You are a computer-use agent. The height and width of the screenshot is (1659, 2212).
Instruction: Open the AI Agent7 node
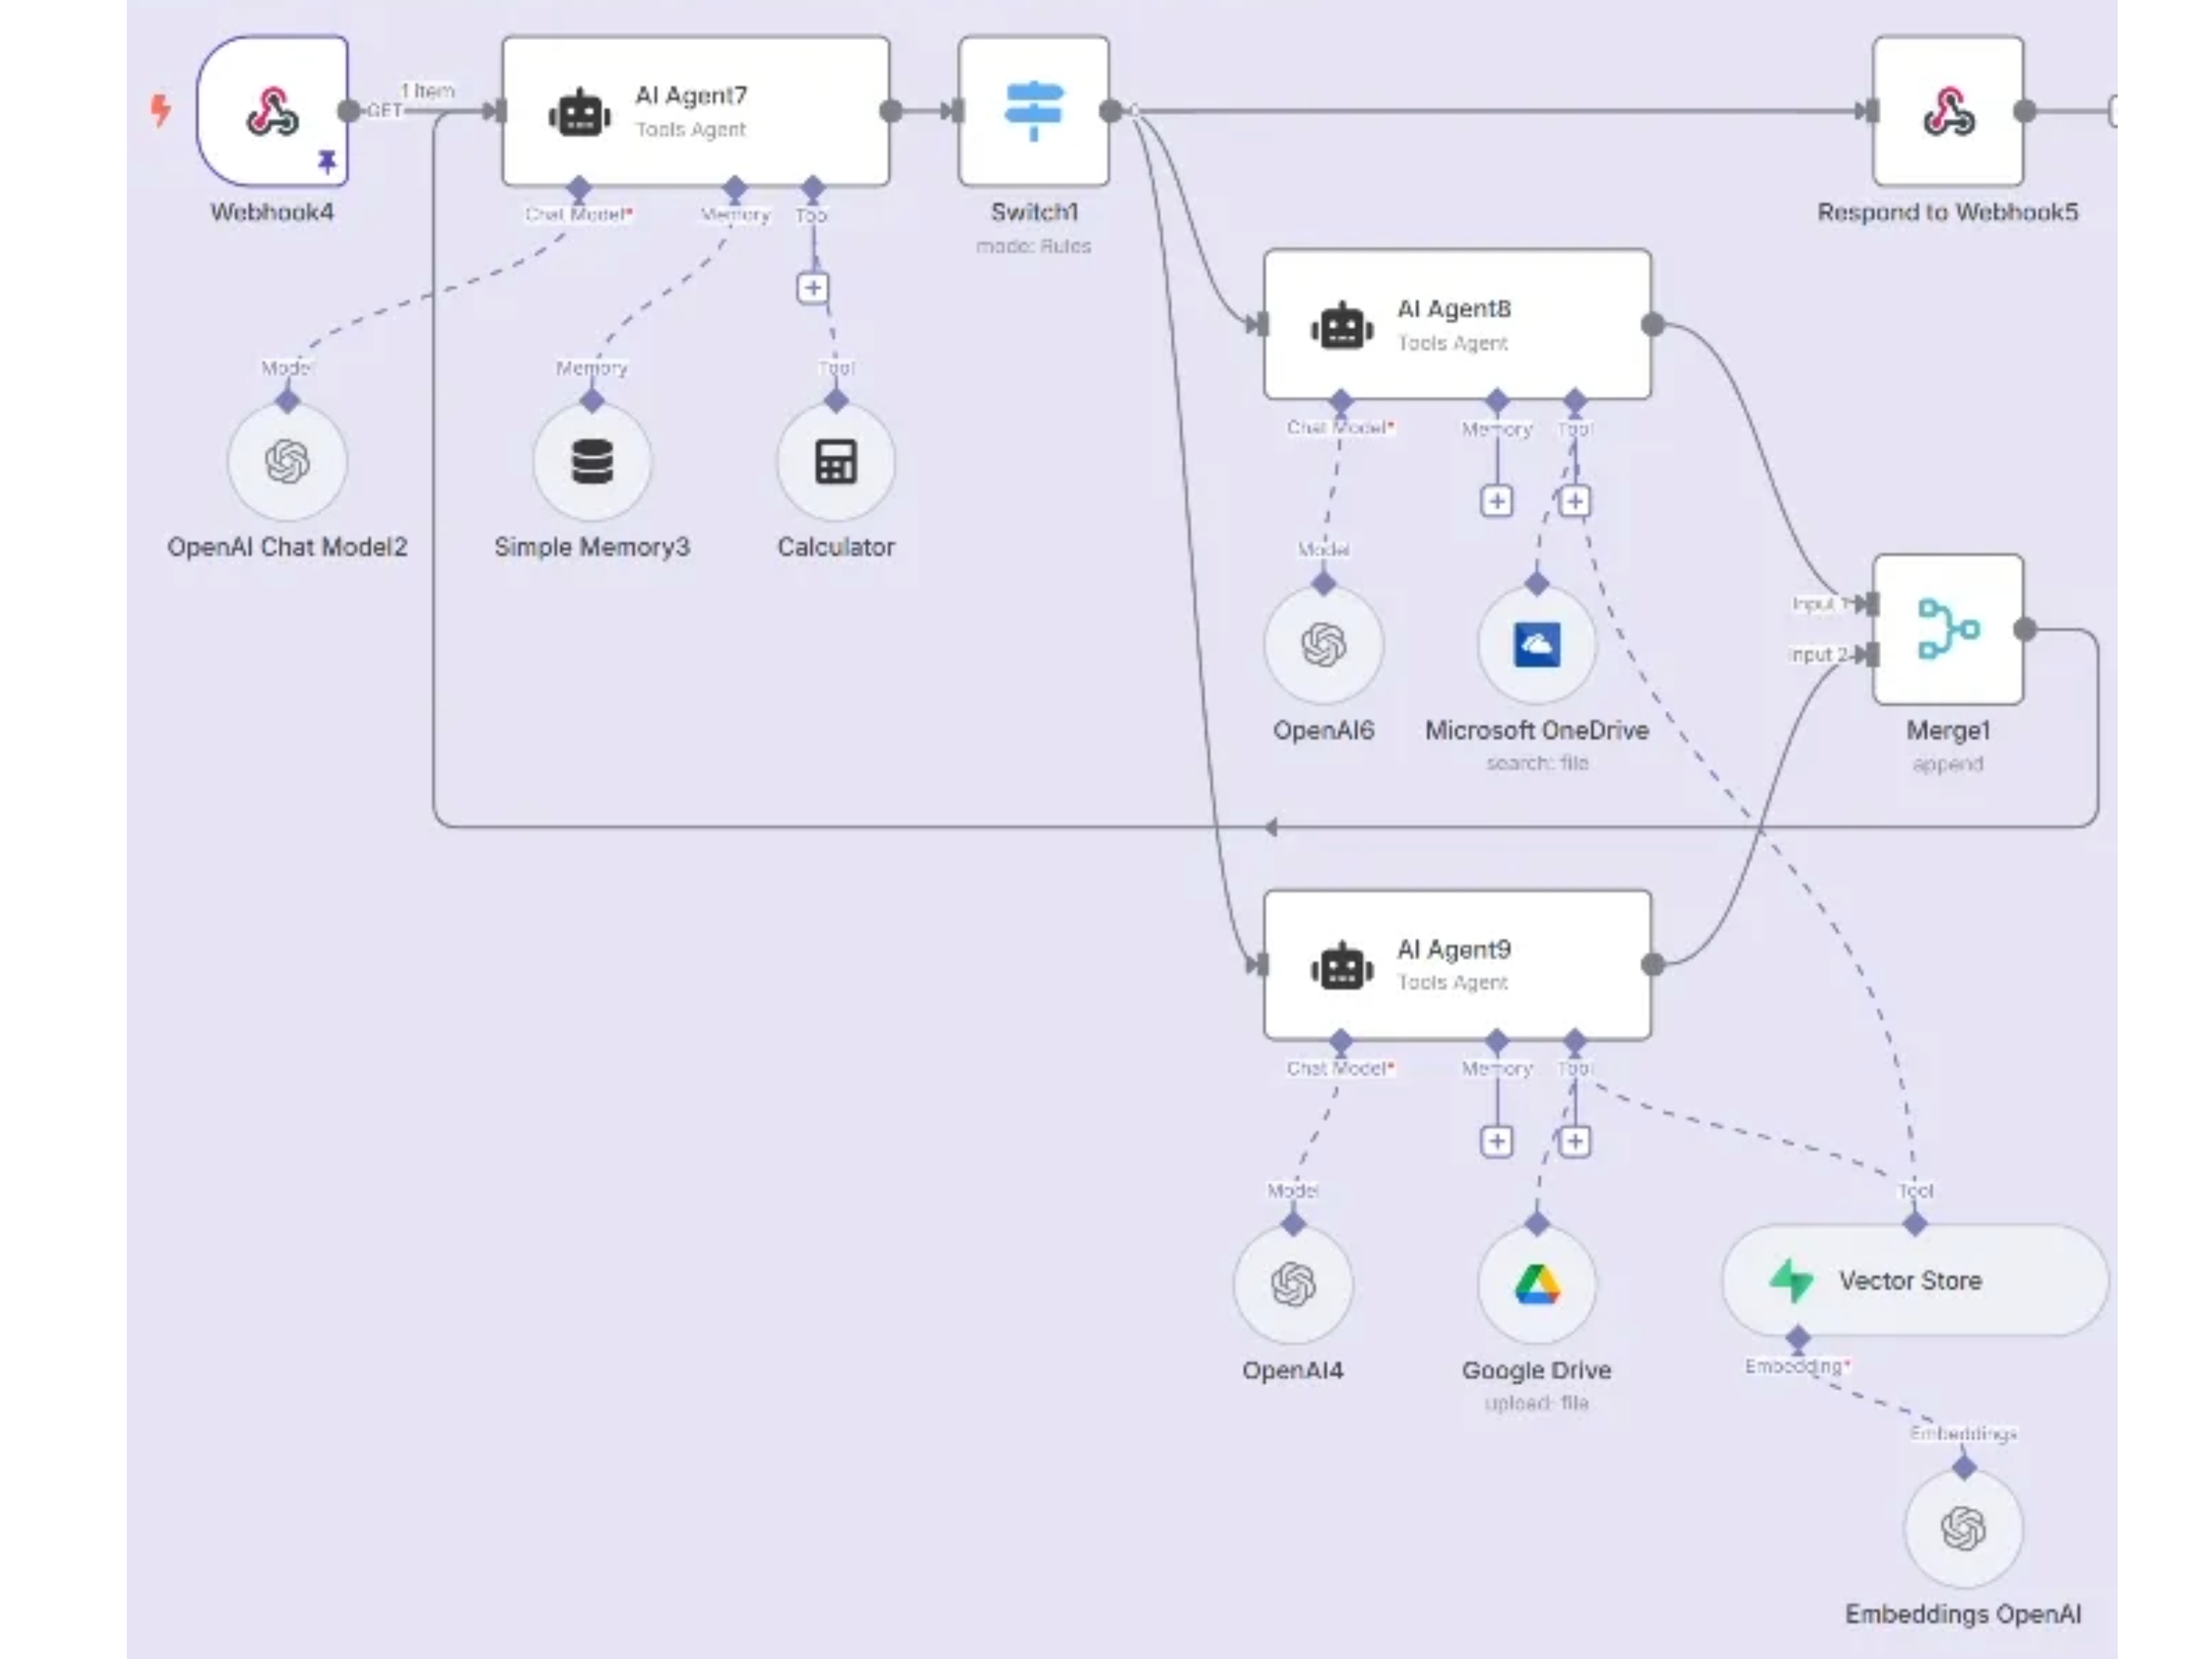point(696,111)
